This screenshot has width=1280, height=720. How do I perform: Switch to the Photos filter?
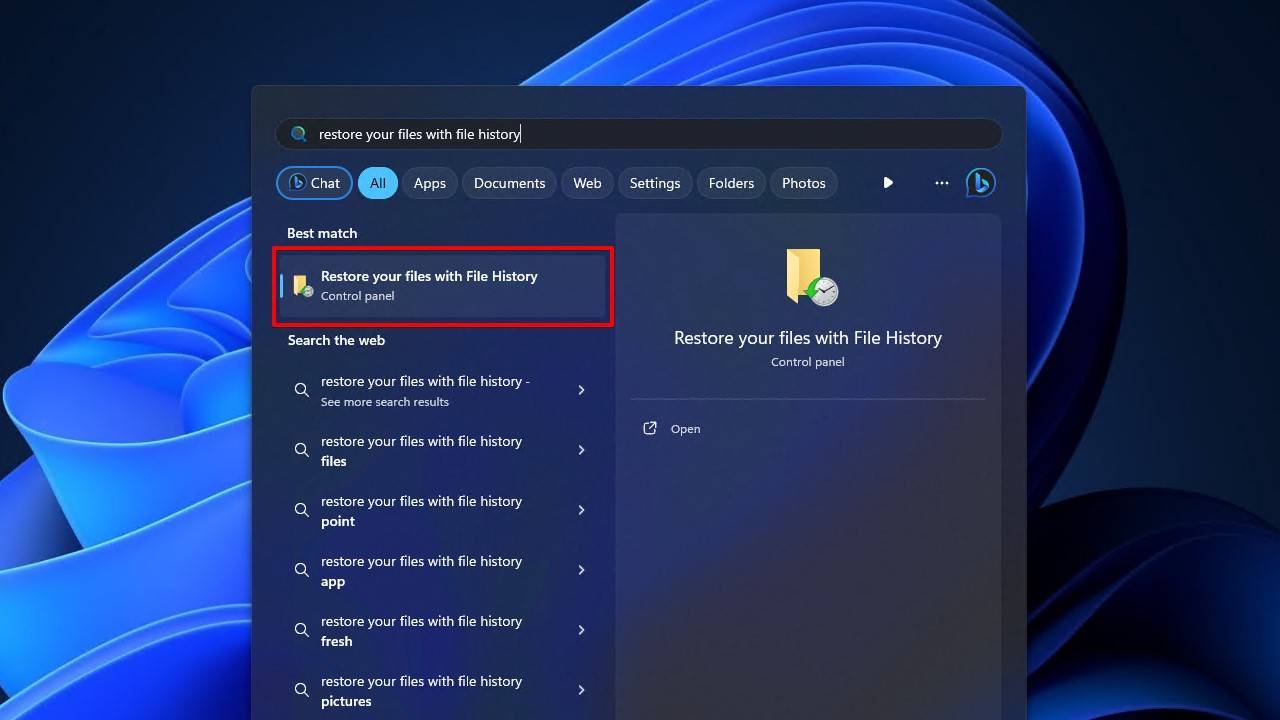[x=804, y=183]
